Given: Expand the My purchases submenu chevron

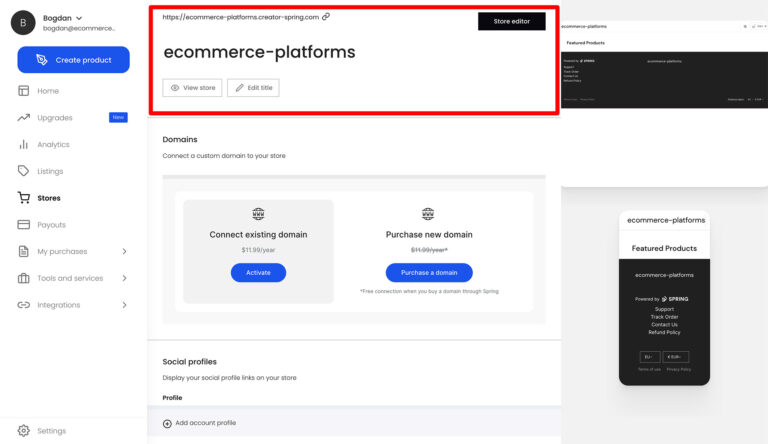Looking at the screenshot, I should click(x=124, y=252).
